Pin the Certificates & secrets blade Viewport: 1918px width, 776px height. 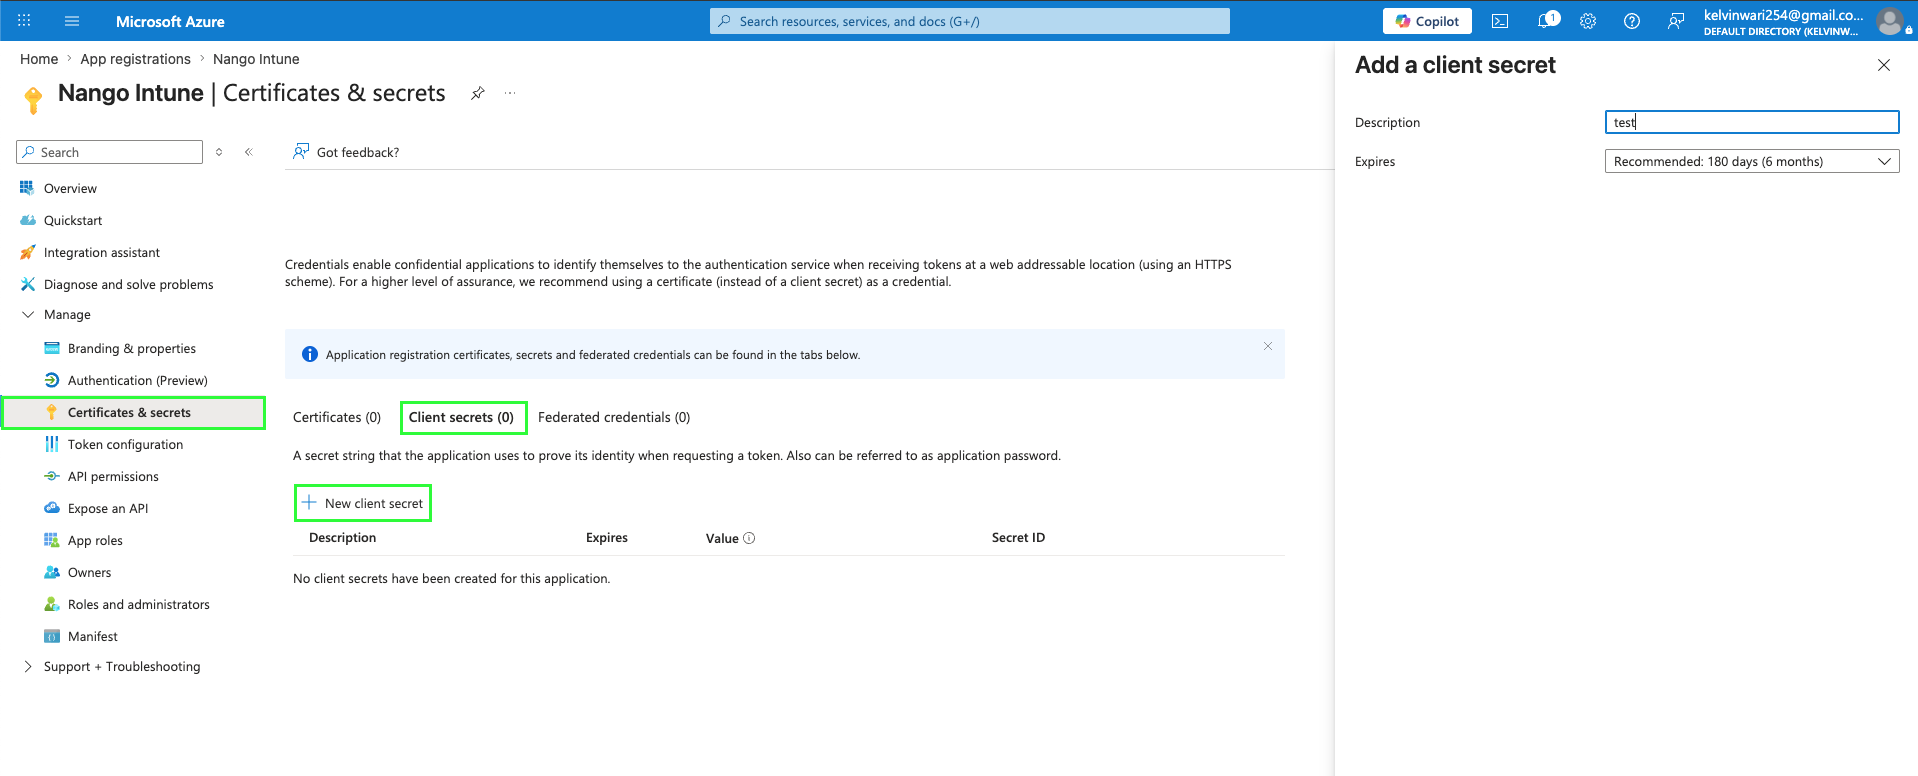(478, 93)
